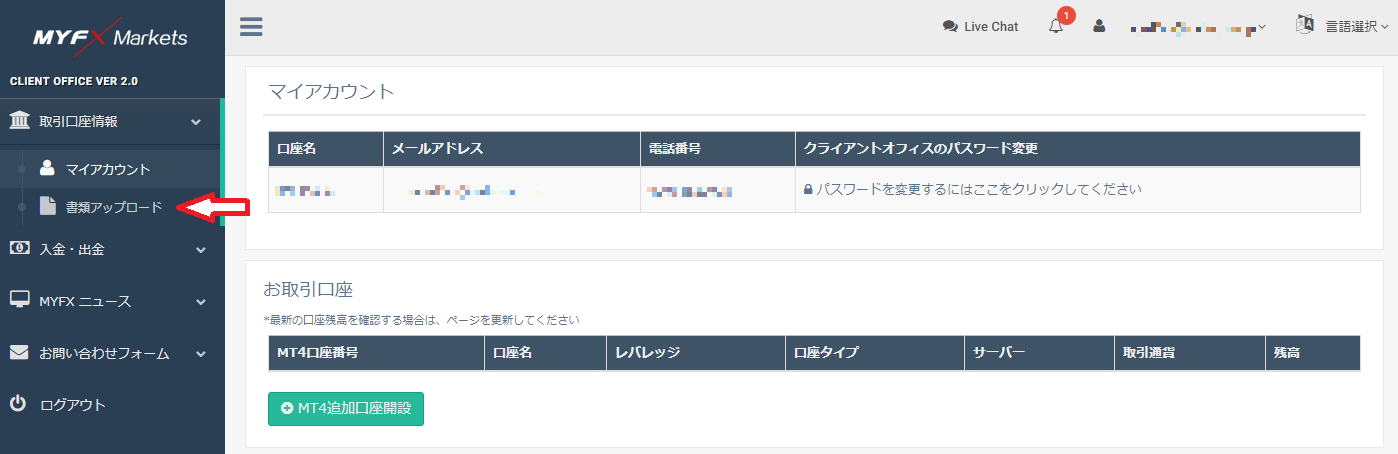Click the language translation icon
The image size is (1398, 454).
(1304, 26)
